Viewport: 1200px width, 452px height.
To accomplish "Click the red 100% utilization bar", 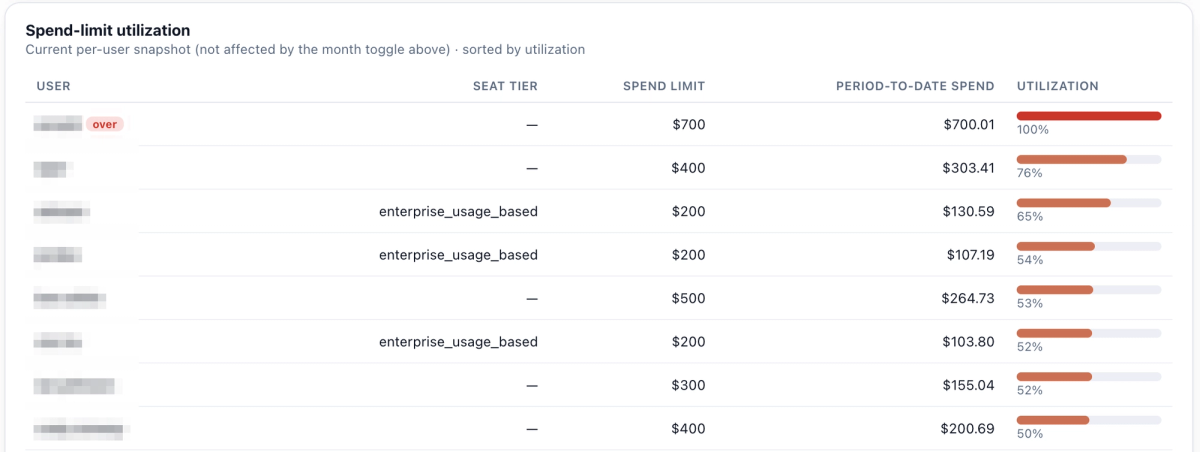I will (x=1089, y=116).
